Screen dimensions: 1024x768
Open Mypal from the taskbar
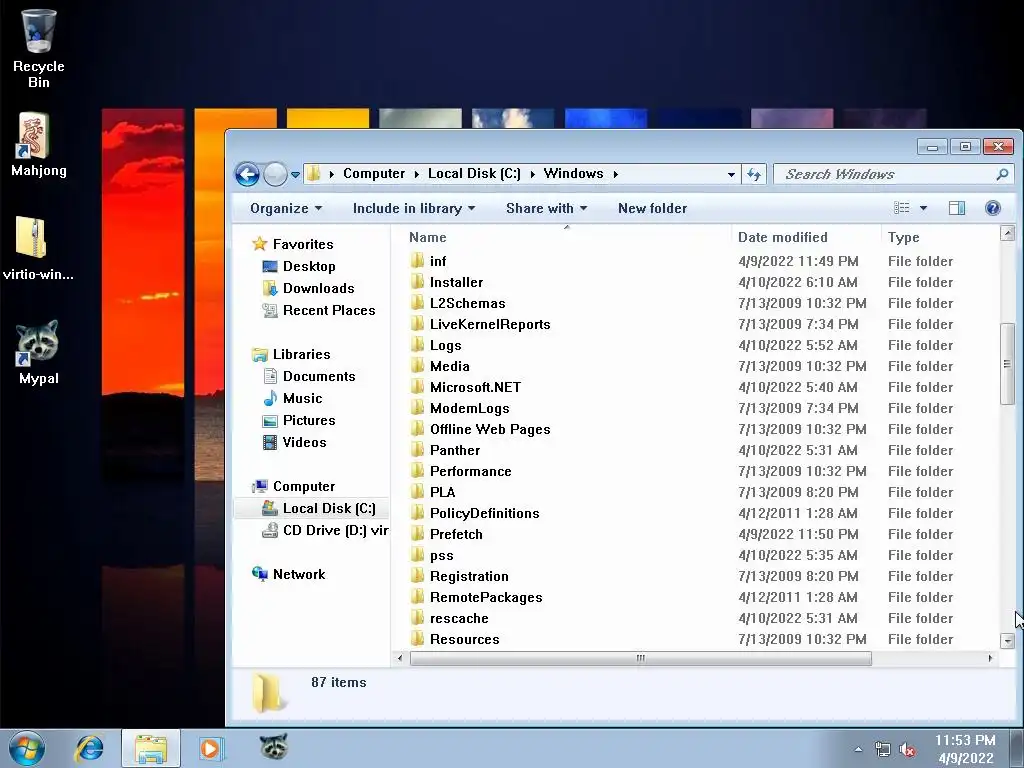tap(274, 746)
